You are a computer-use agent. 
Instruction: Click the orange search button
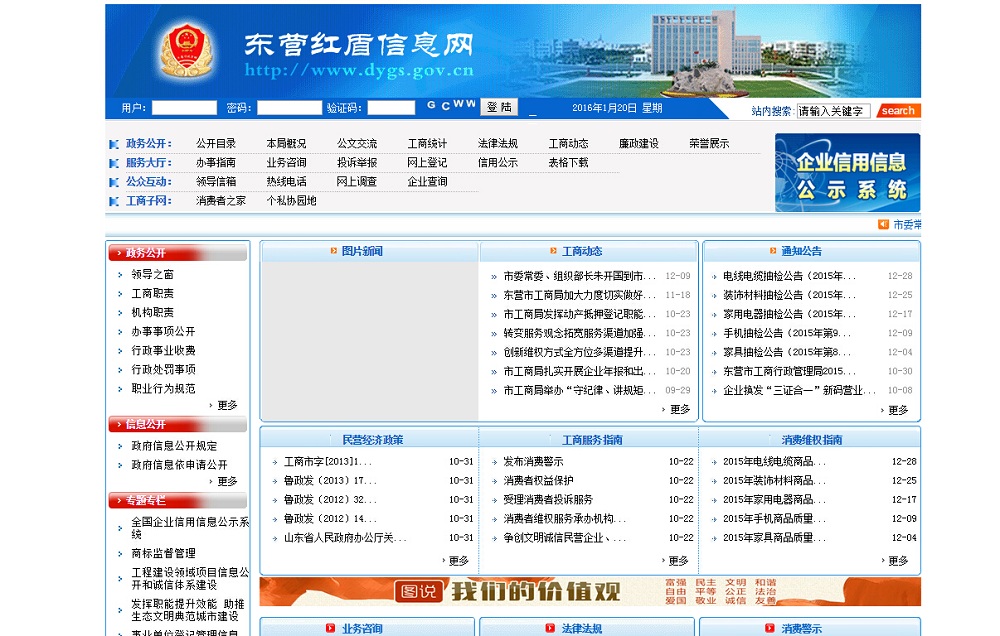(x=898, y=110)
